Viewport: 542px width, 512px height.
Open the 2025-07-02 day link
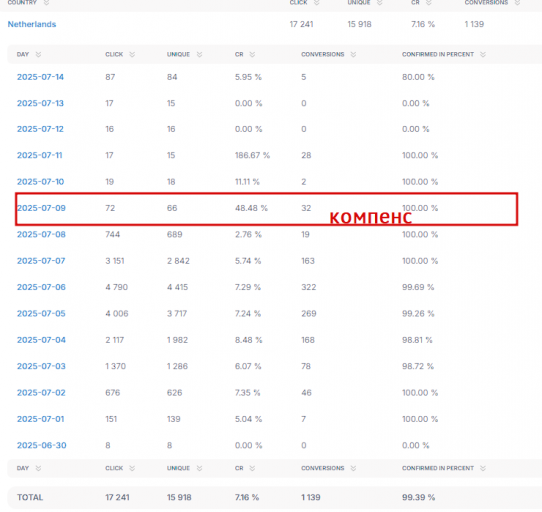click(41, 393)
